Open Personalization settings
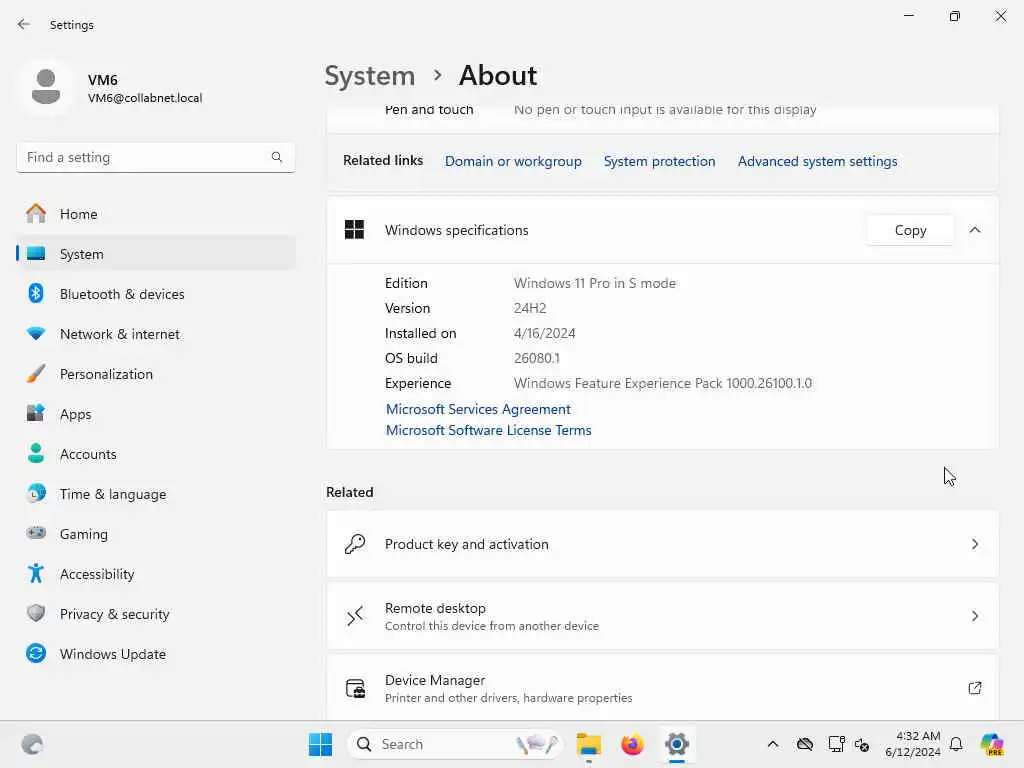The image size is (1024, 768). click(155, 374)
